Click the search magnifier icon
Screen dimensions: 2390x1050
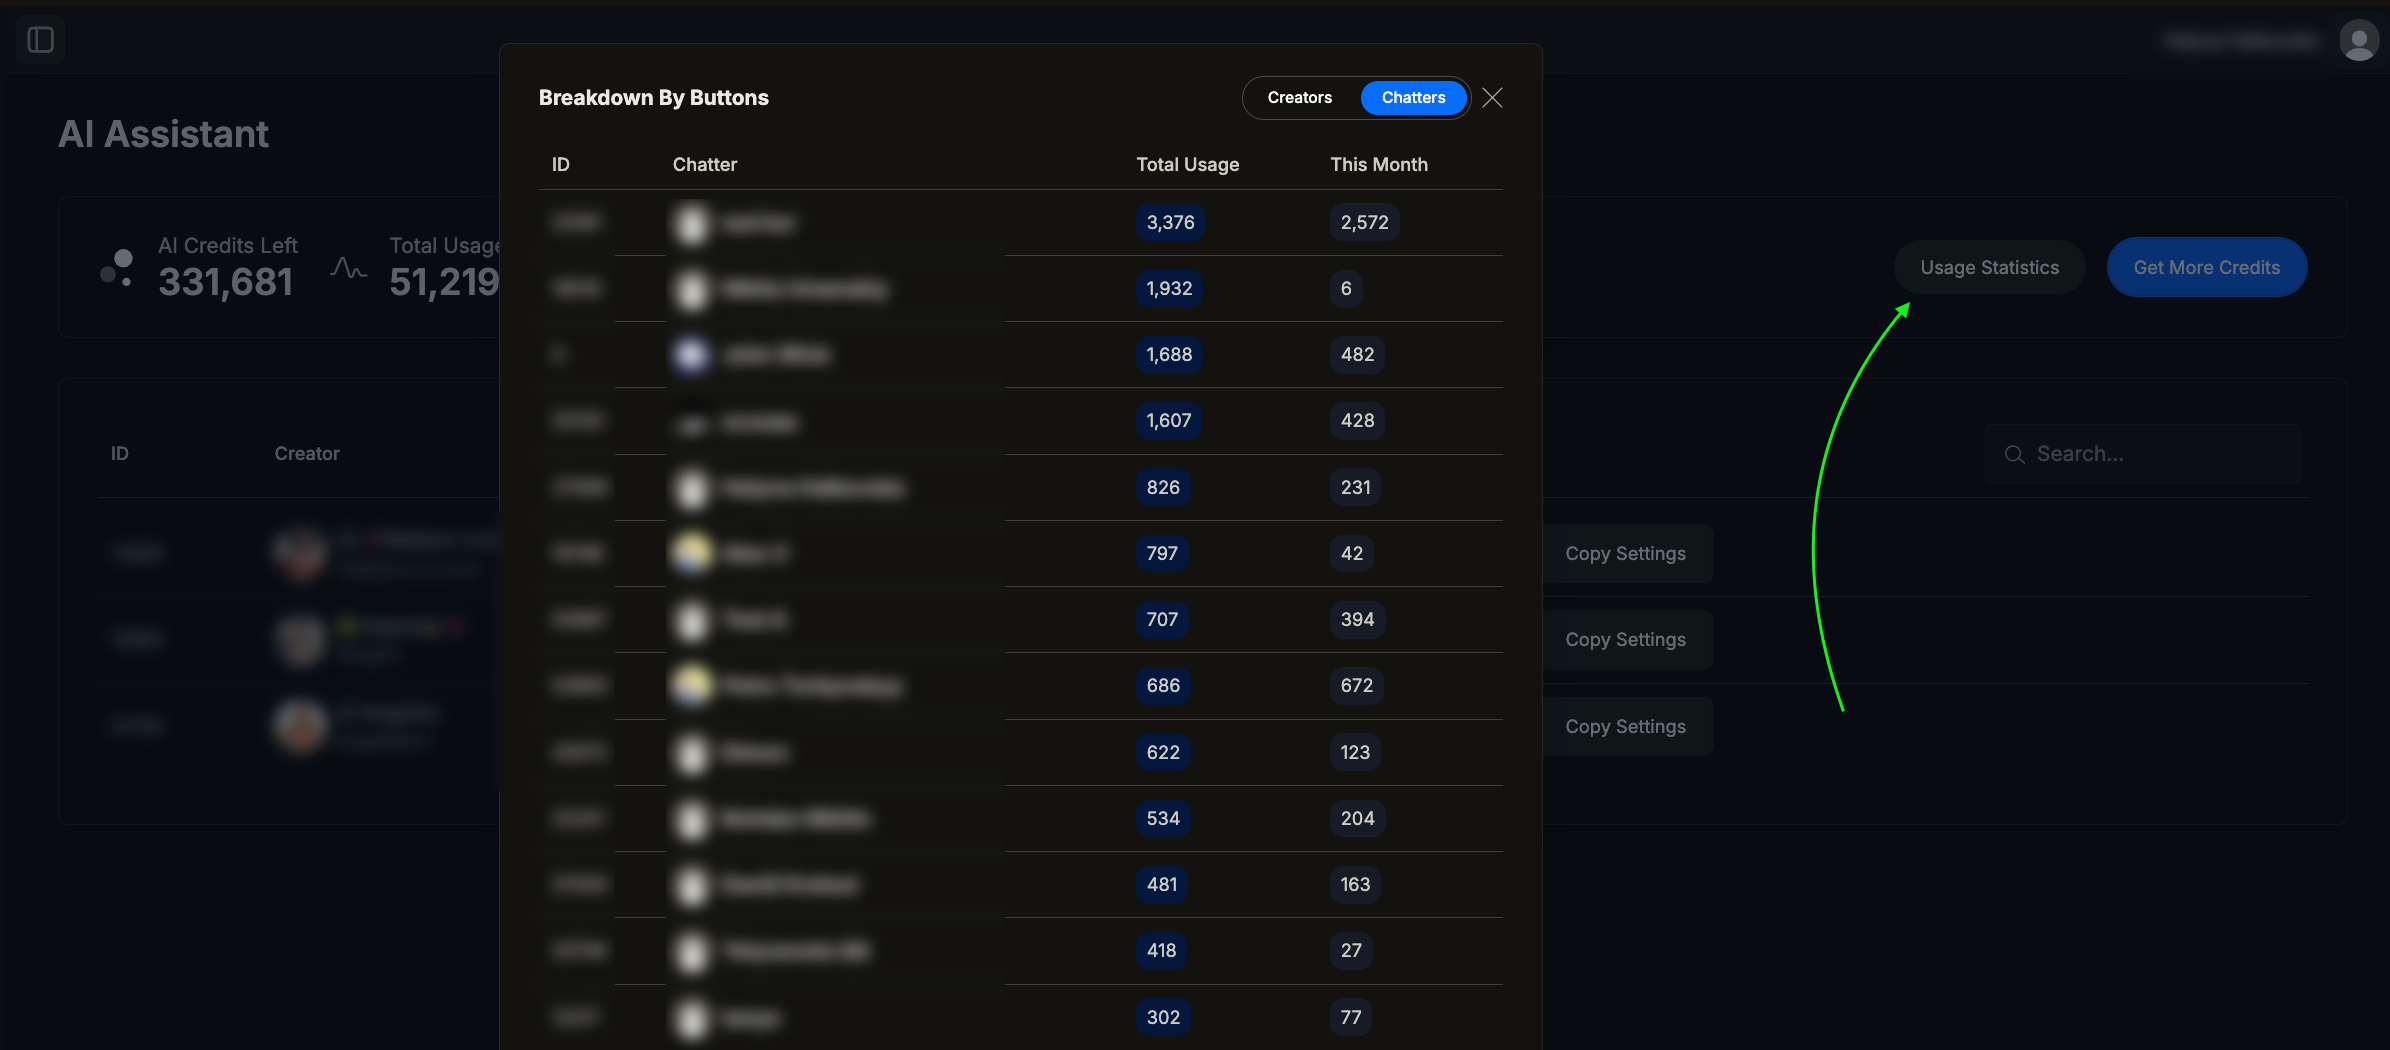click(2014, 455)
